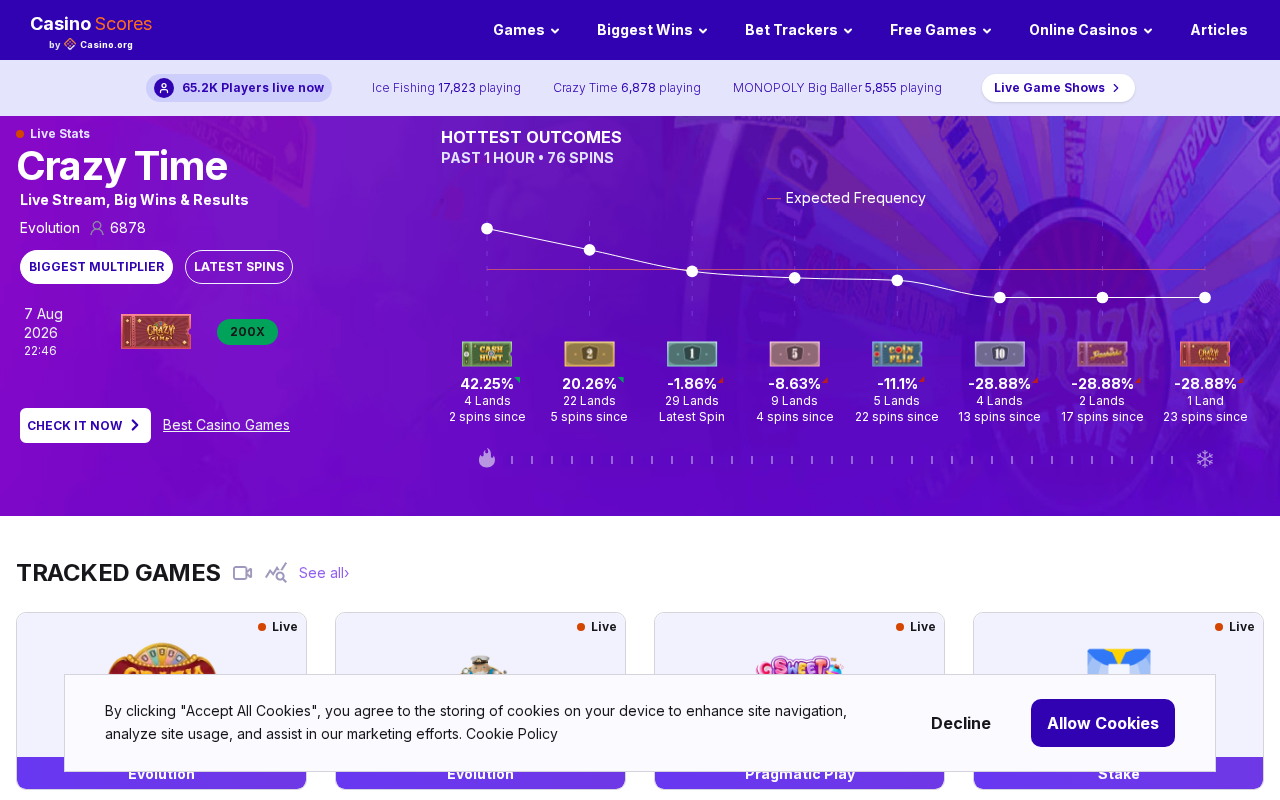Click the 200X multiplier badge
Viewport: 1280px width, 800px height.
(x=247, y=332)
